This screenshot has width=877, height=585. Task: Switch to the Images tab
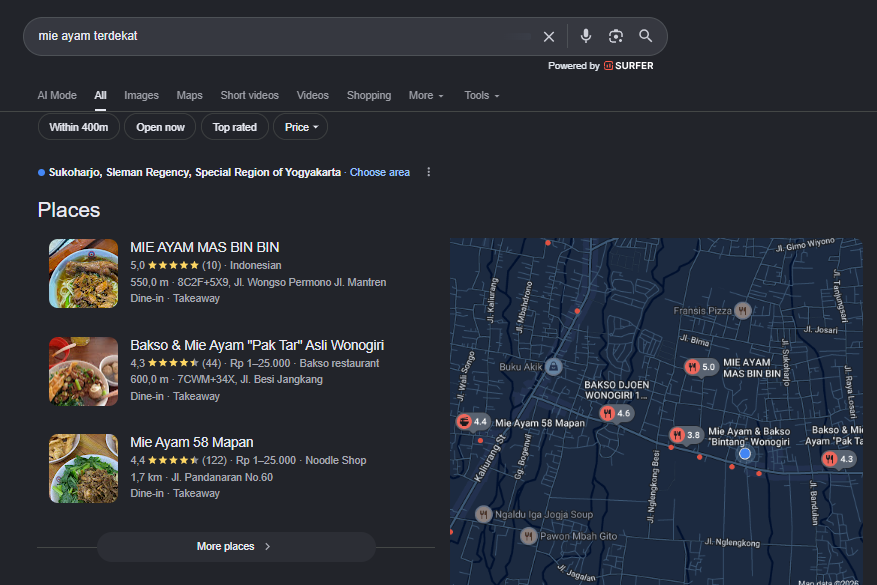(142, 96)
